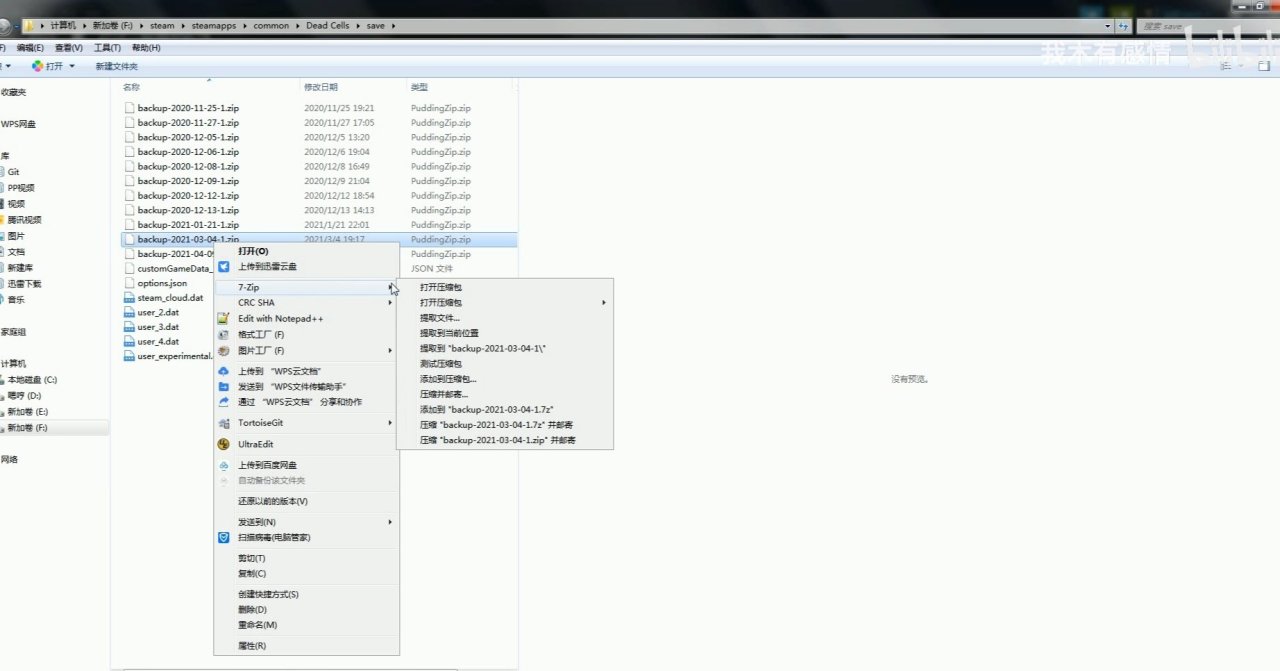
Task: Sort by the 名称 column header
Action: point(210,88)
